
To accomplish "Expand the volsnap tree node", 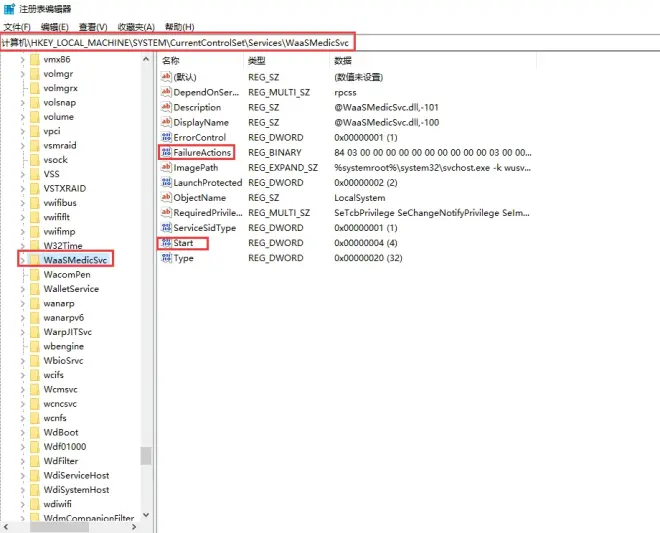I will (x=22, y=102).
